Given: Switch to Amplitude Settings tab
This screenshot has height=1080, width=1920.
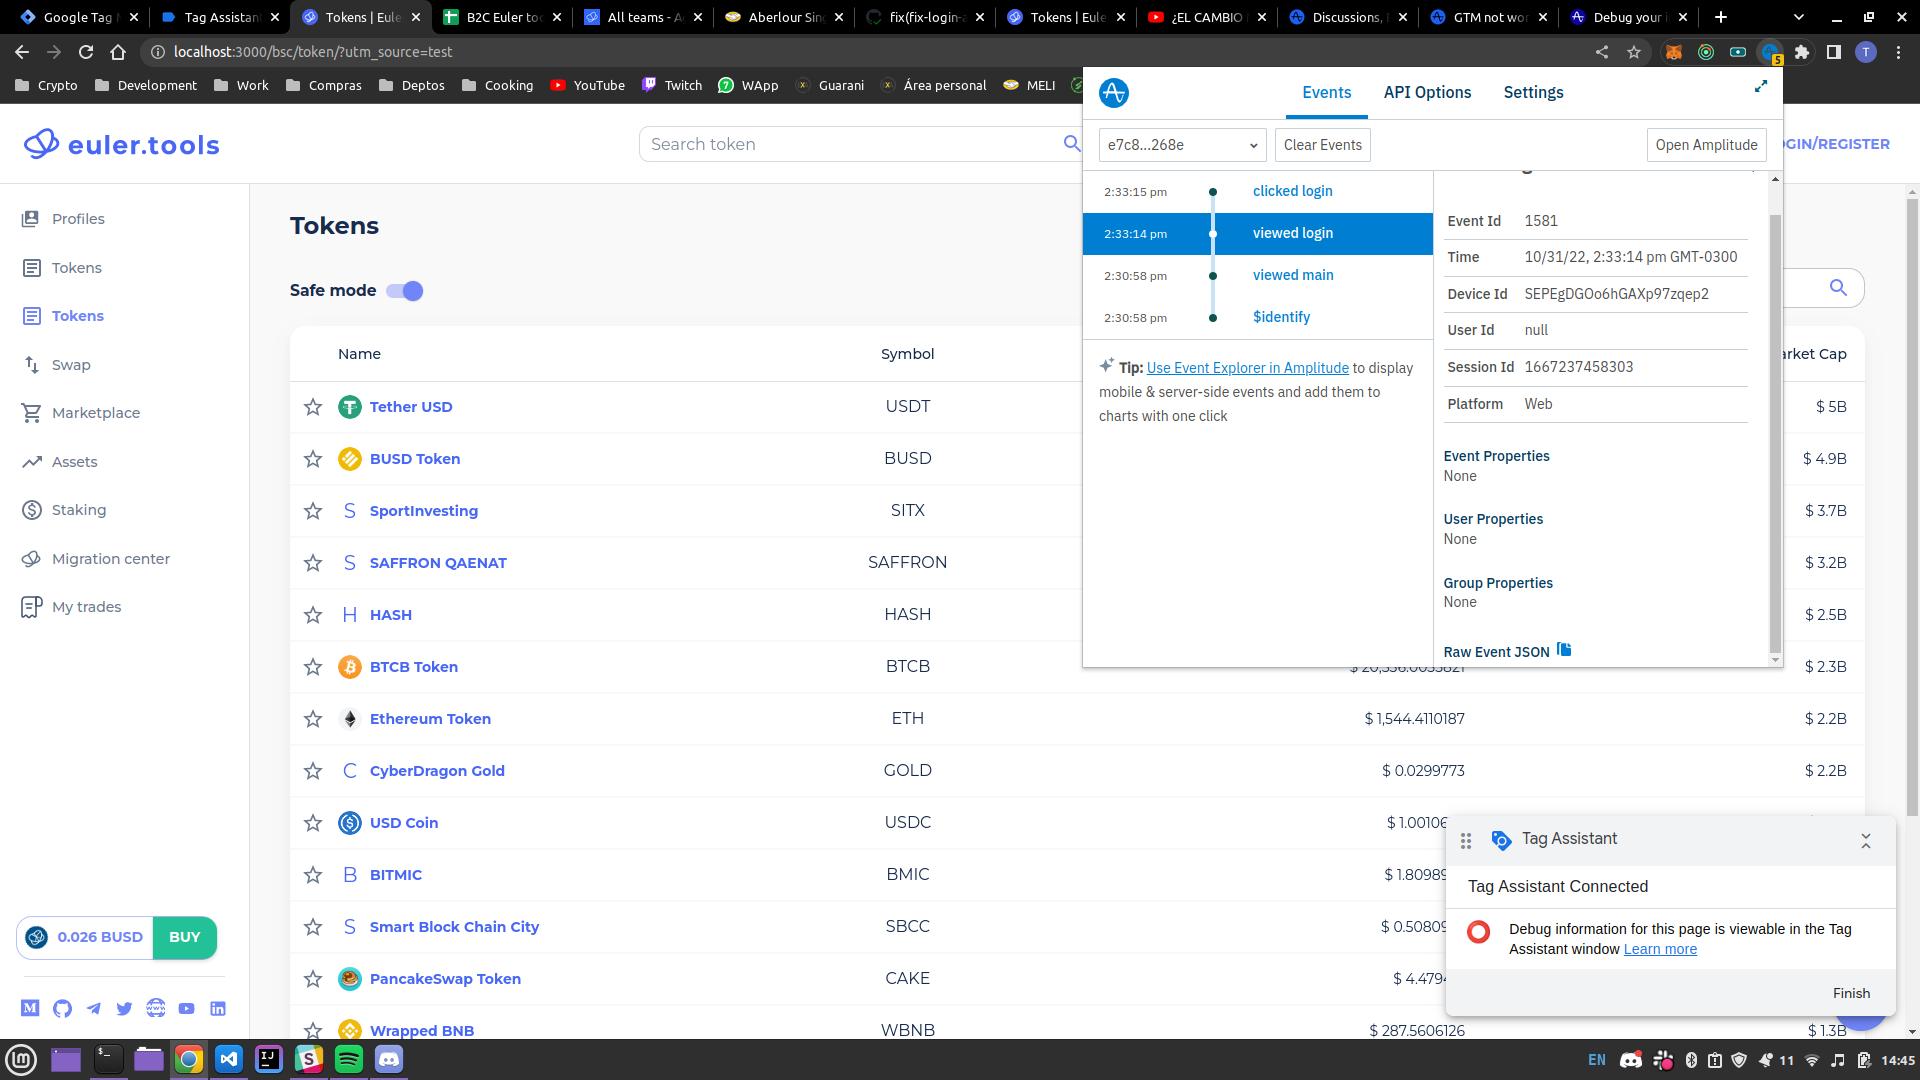Looking at the screenshot, I should (x=1533, y=92).
